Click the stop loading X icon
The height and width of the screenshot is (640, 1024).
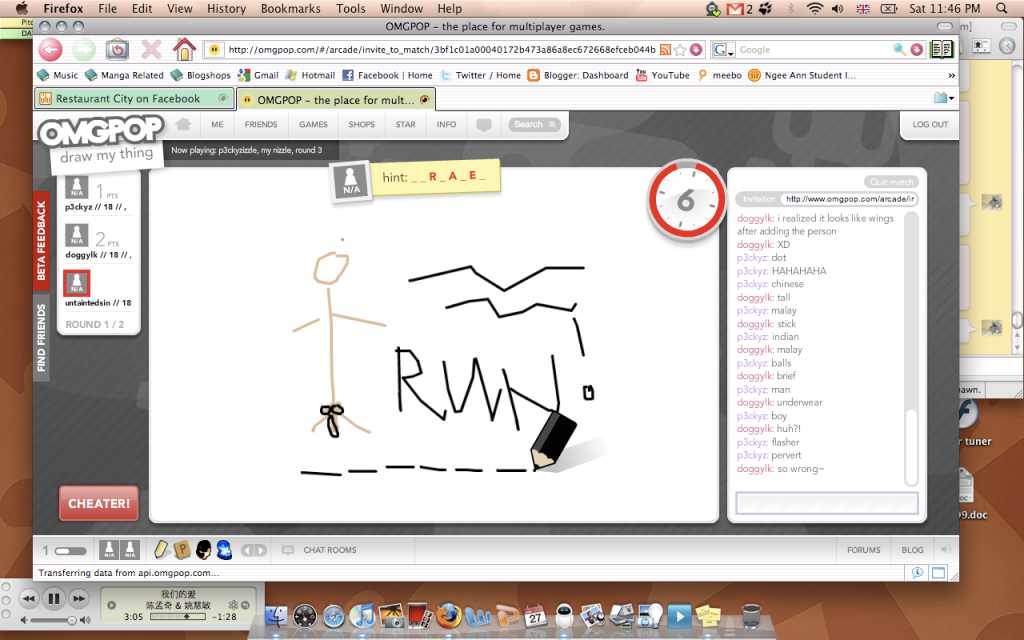[x=151, y=49]
